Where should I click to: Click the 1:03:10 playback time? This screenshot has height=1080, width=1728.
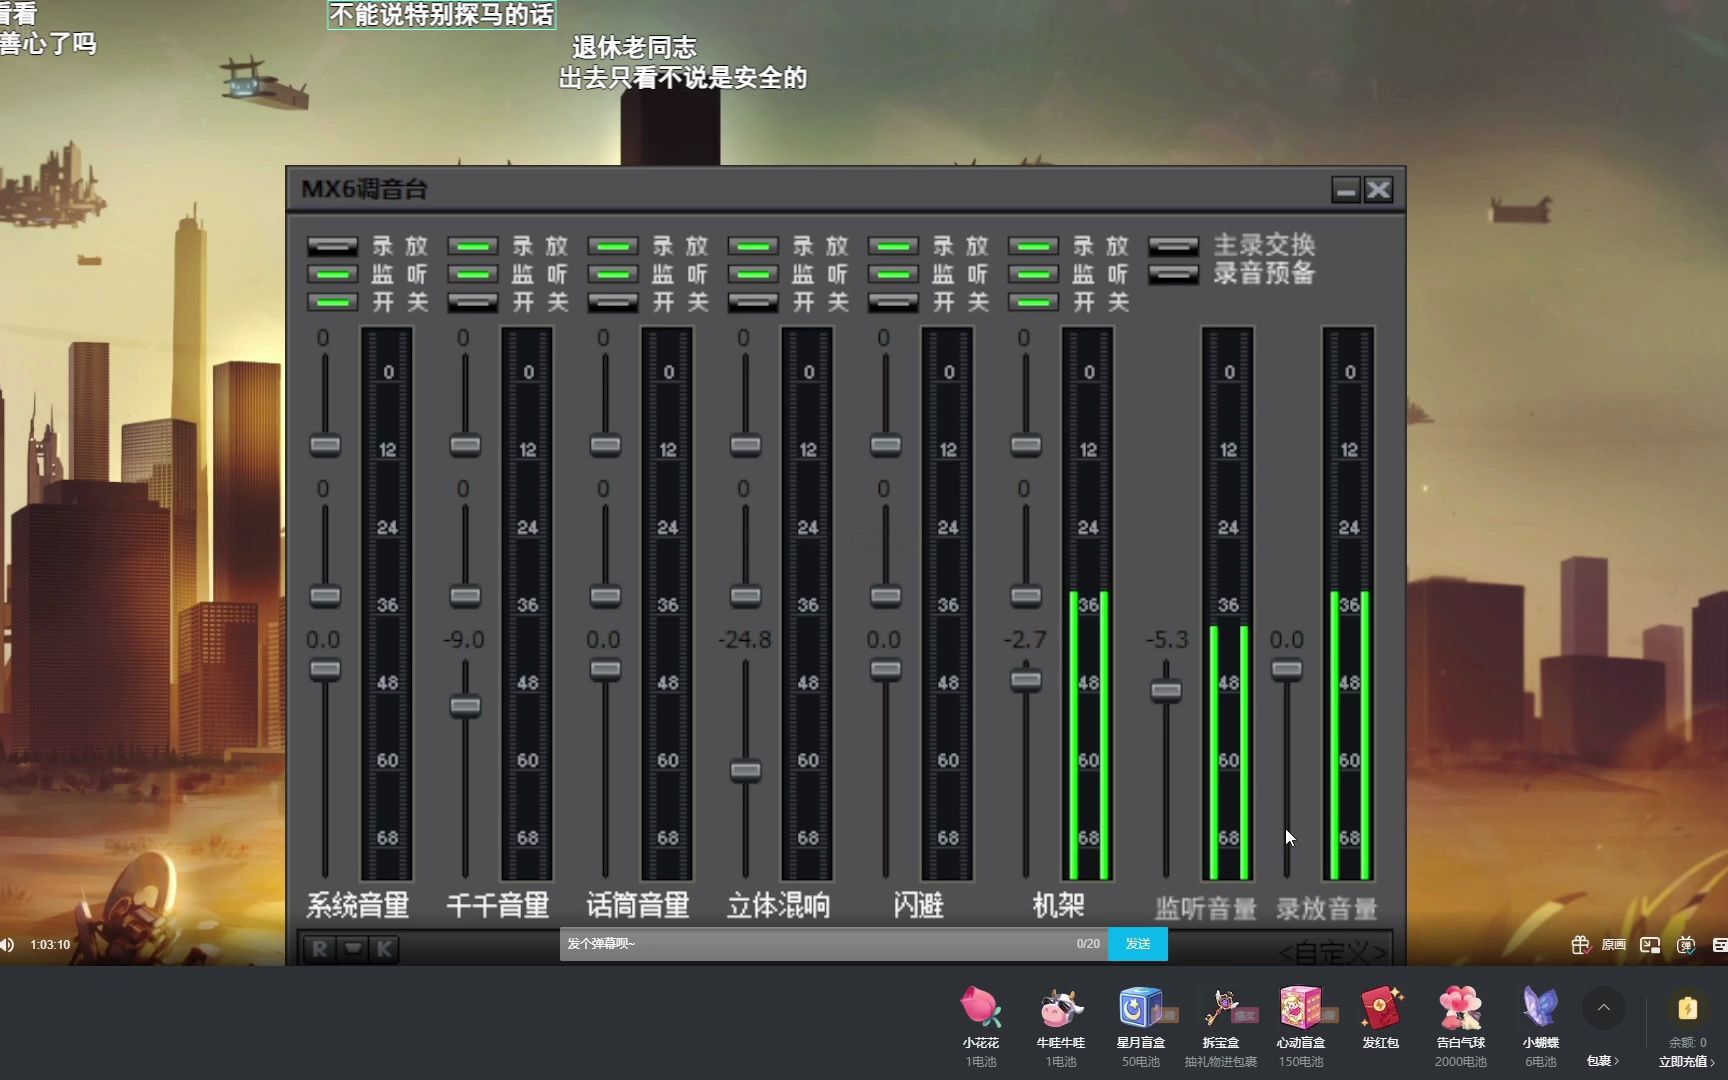click(50, 945)
